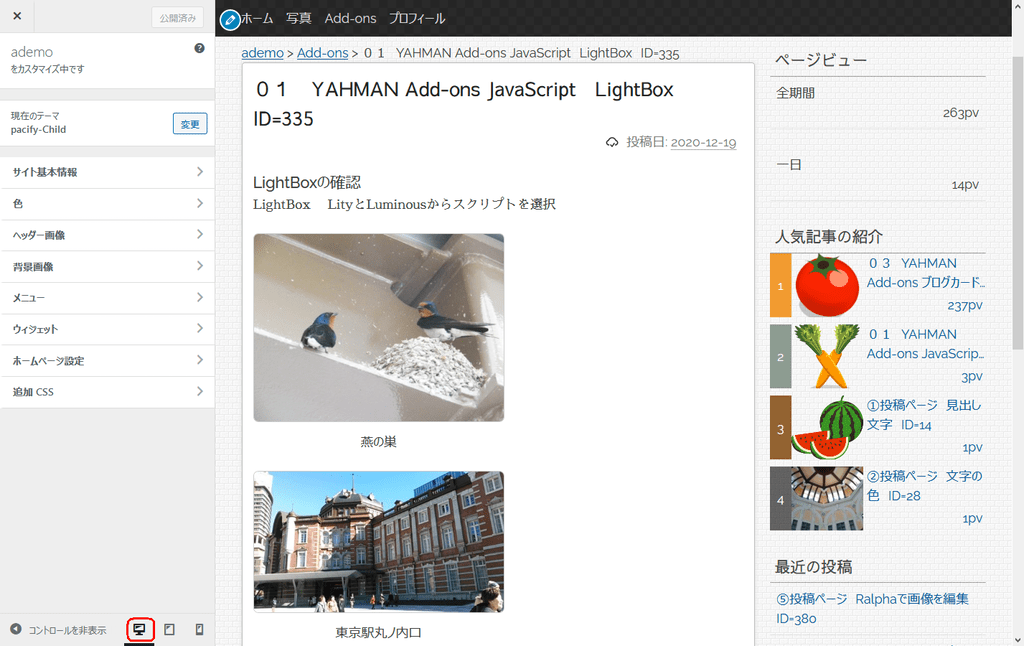Viewport: 1024px width, 646px height.
Task: Click the dome ceiling thumbnail in popular posts
Action: (827, 498)
